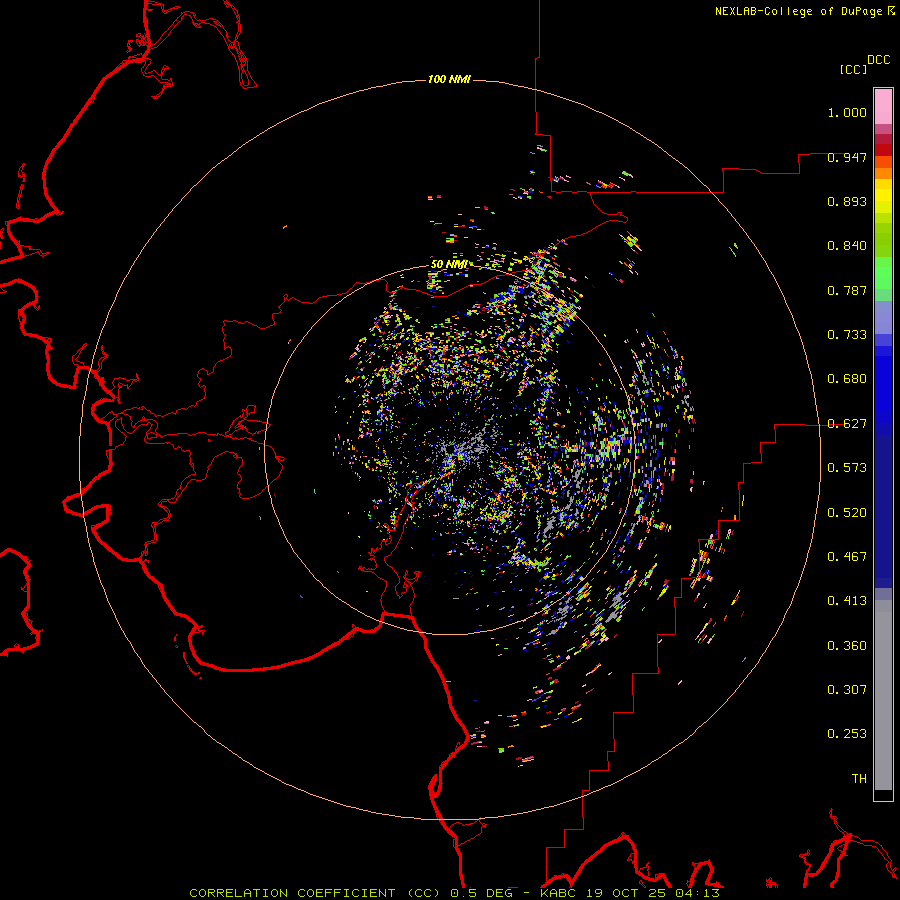This screenshot has width=900, height=900.
Task: Click the NEXLAB-College of DuPage label
Action: 805,11
